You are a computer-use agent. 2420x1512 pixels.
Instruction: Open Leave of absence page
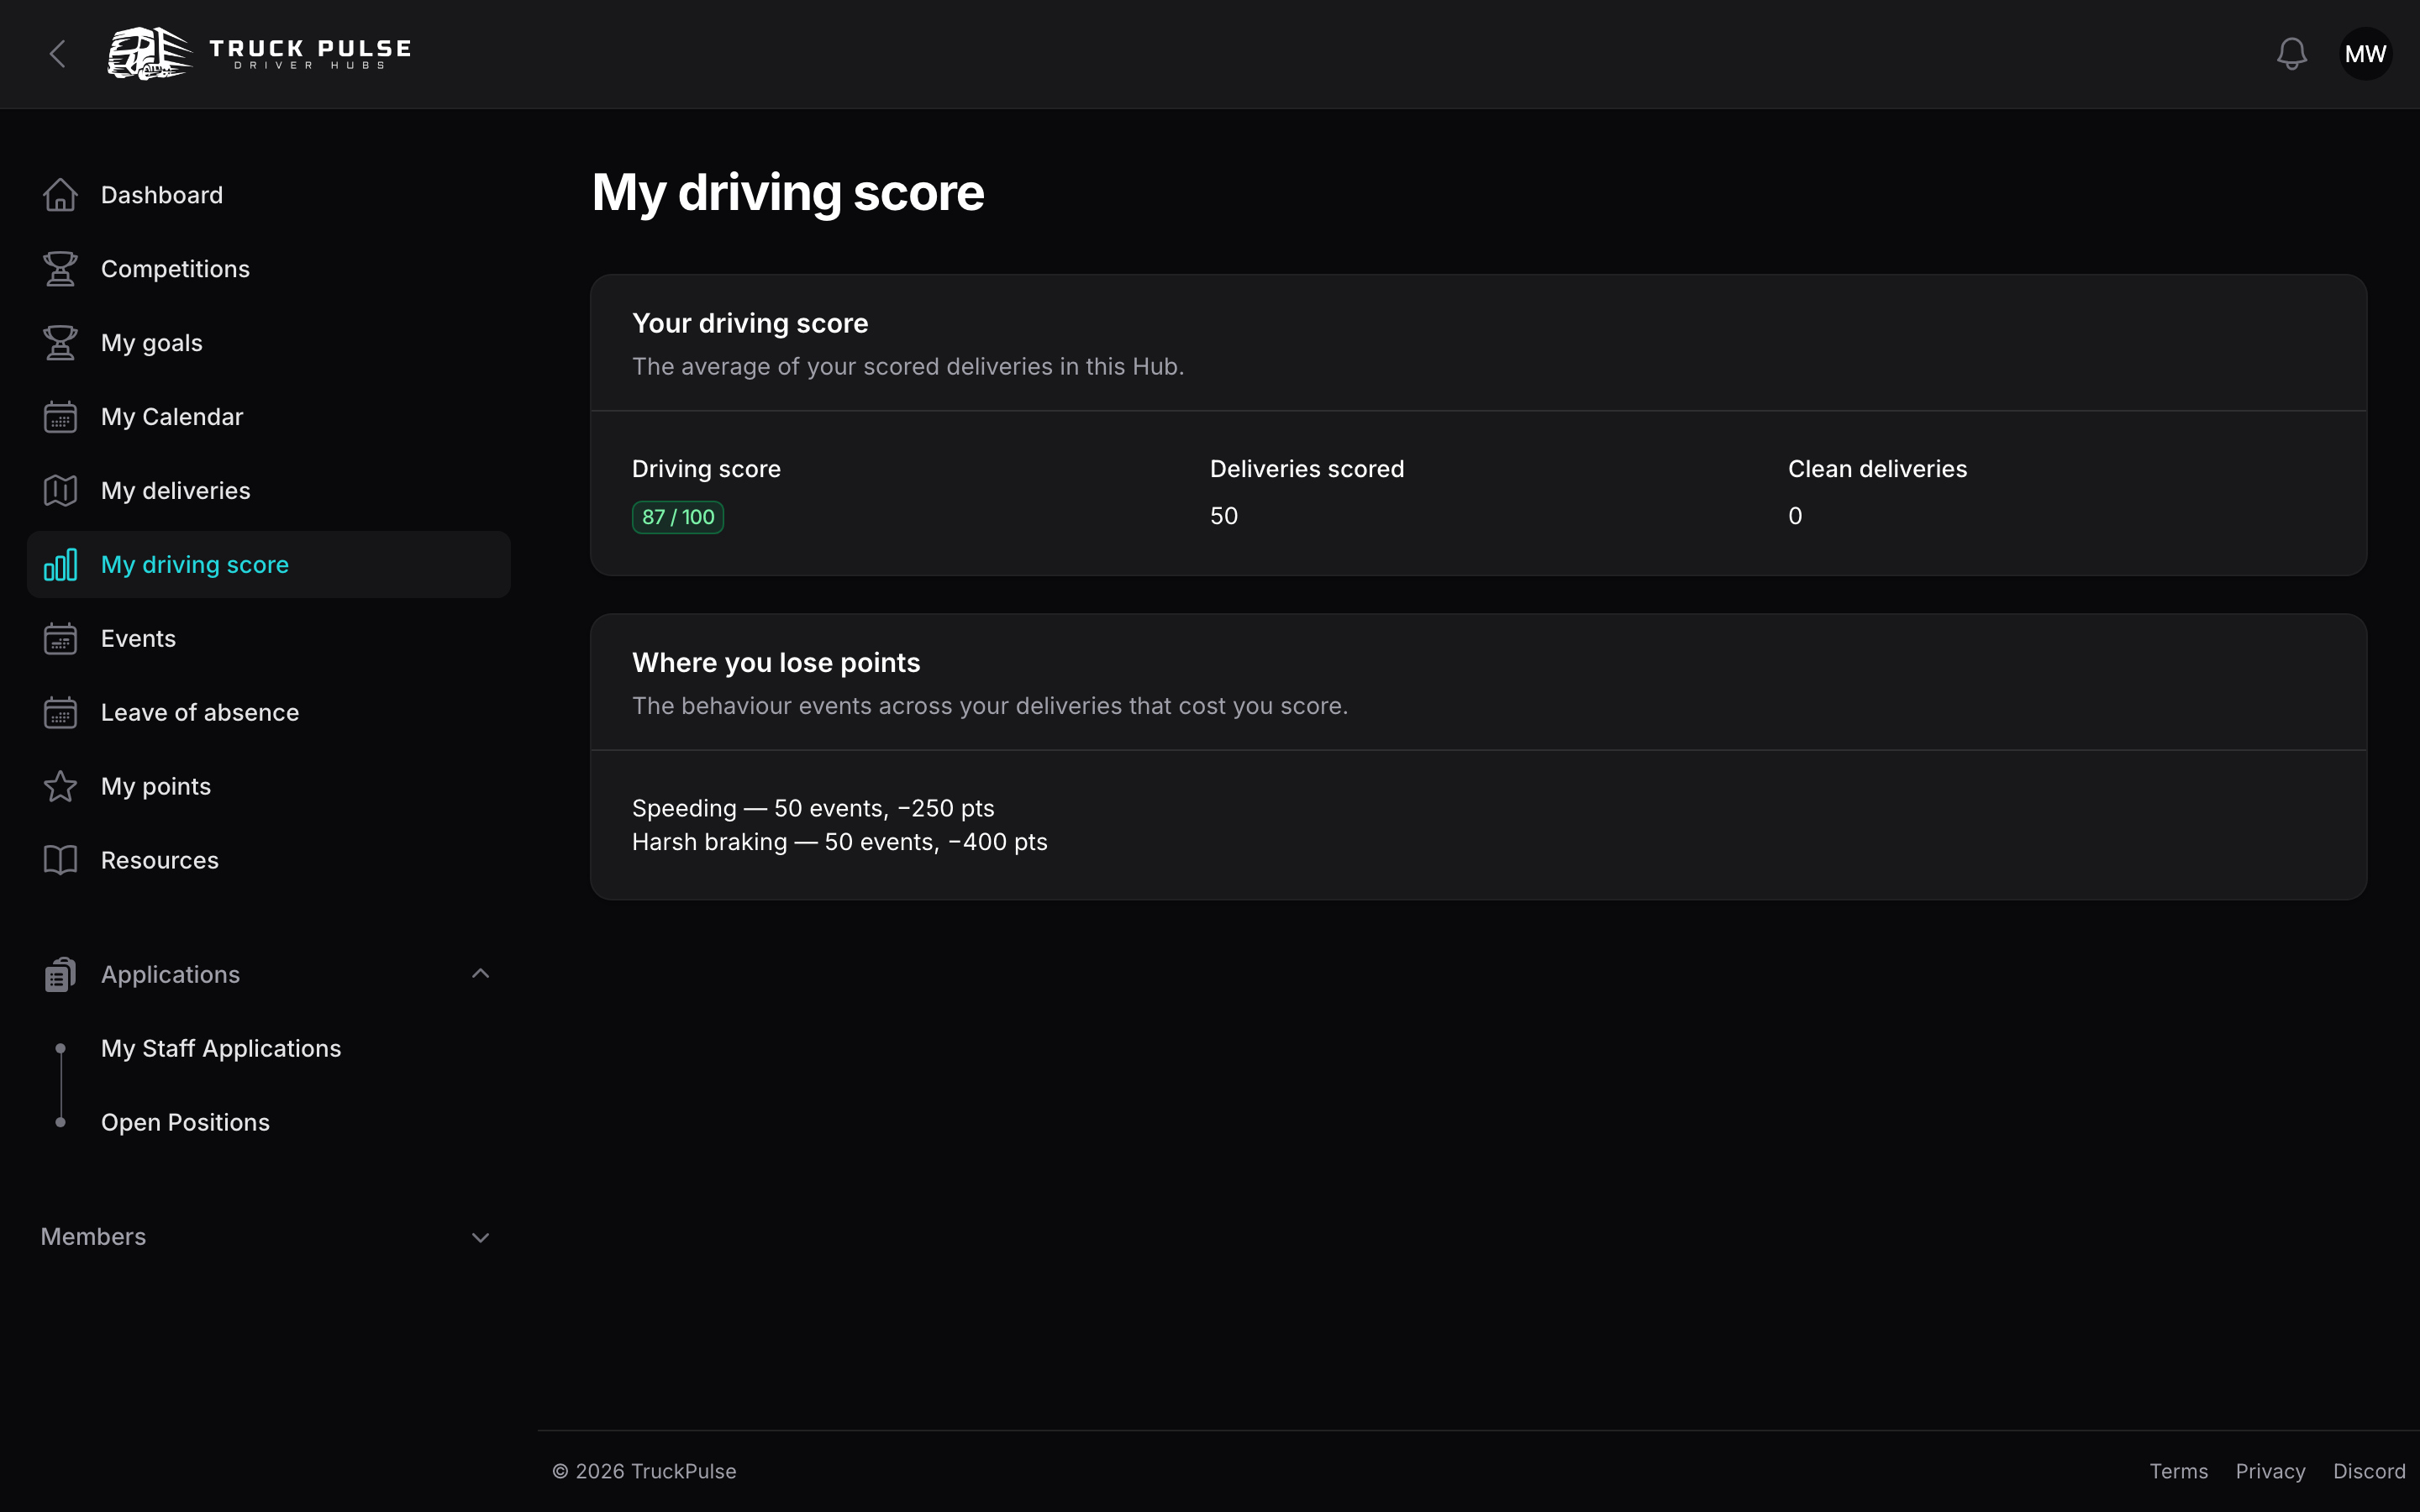[269, 713]
